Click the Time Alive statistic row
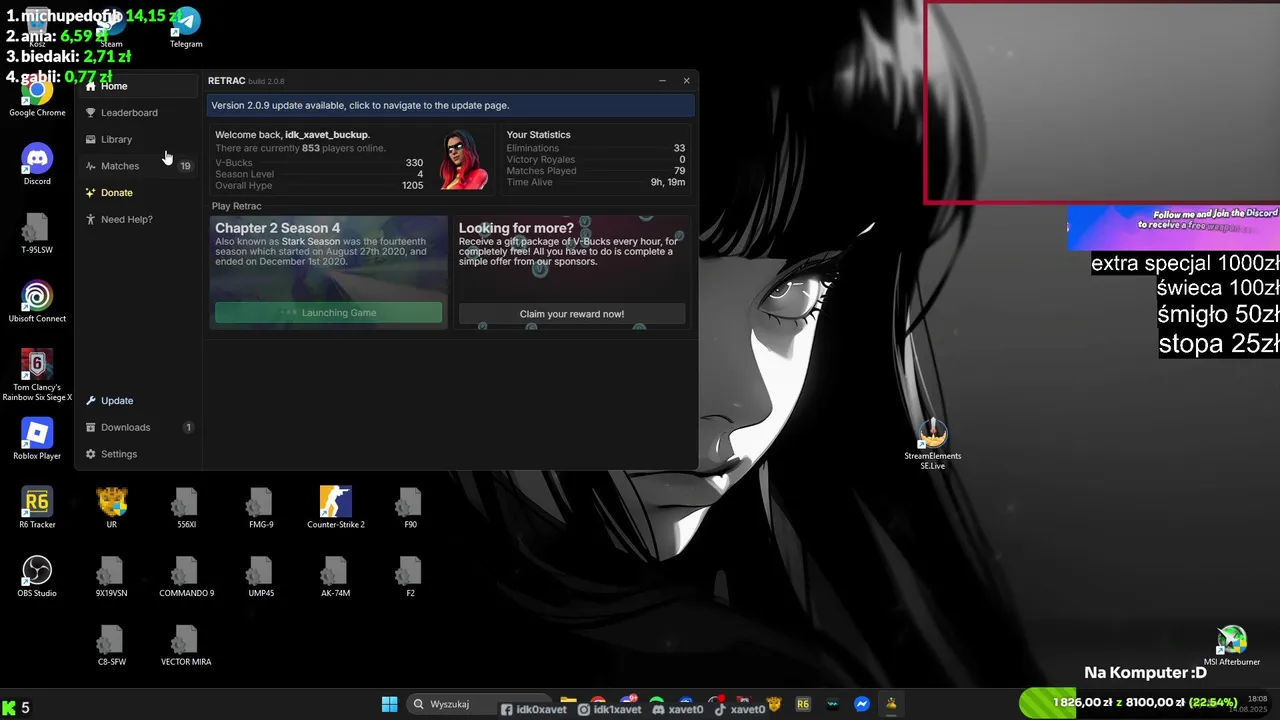The image size is (1280, 720). tap(596, 182)
